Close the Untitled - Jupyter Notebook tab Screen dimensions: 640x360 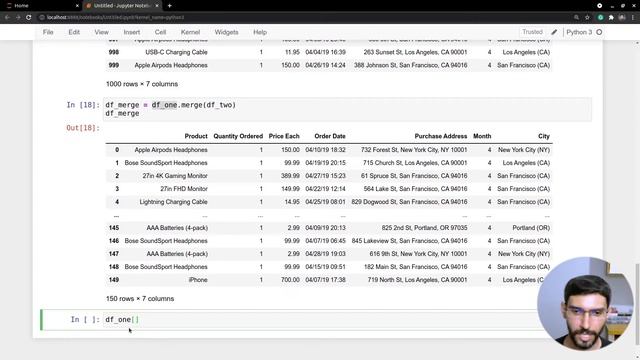tap(157, 6)
